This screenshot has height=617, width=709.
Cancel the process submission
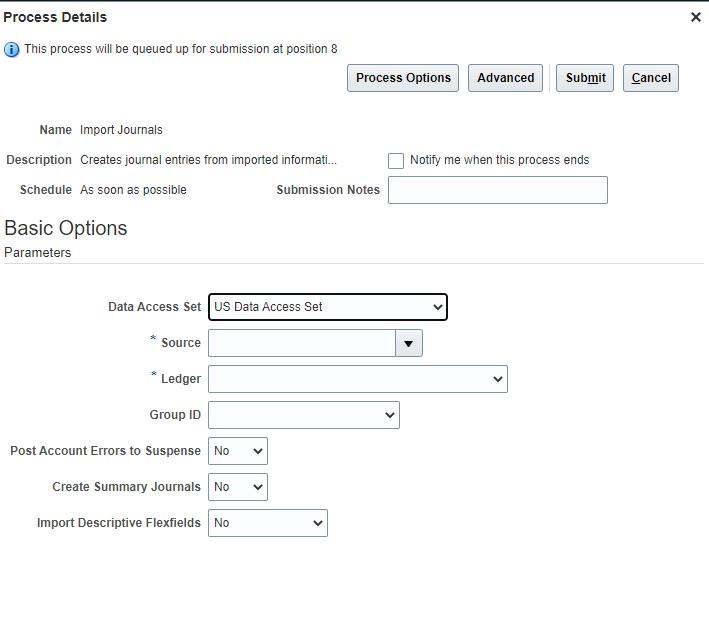pos(651,78)
